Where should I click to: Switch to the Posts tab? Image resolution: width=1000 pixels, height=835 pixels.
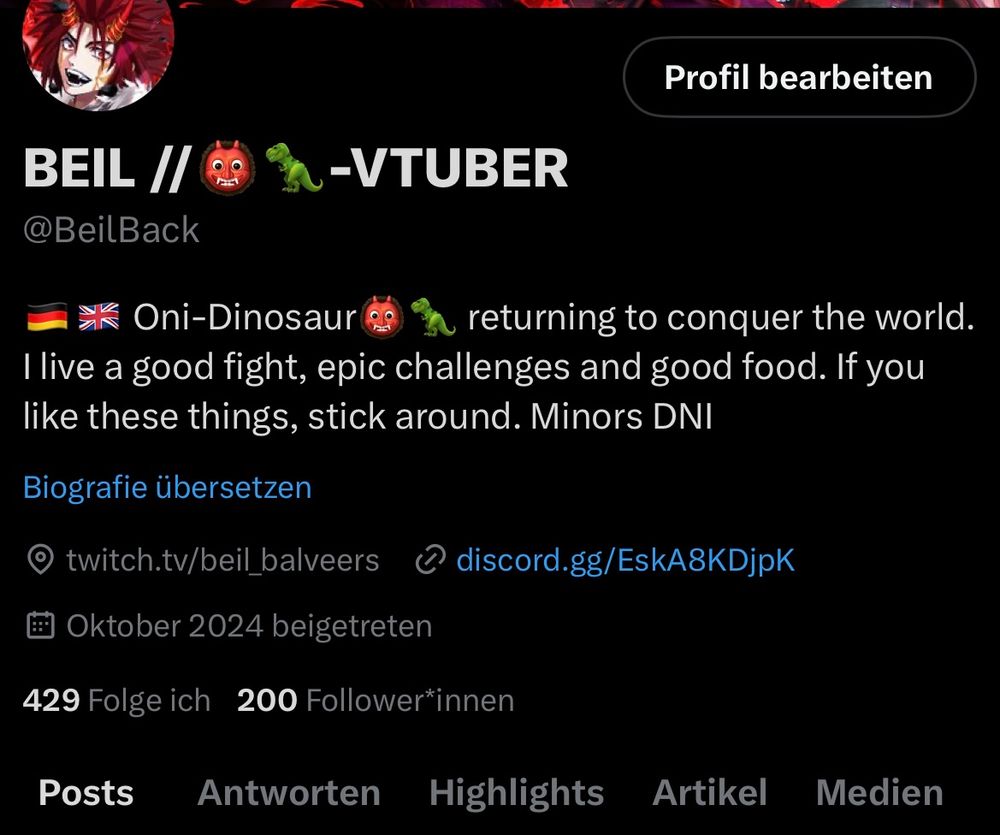(x=86, y=793)
